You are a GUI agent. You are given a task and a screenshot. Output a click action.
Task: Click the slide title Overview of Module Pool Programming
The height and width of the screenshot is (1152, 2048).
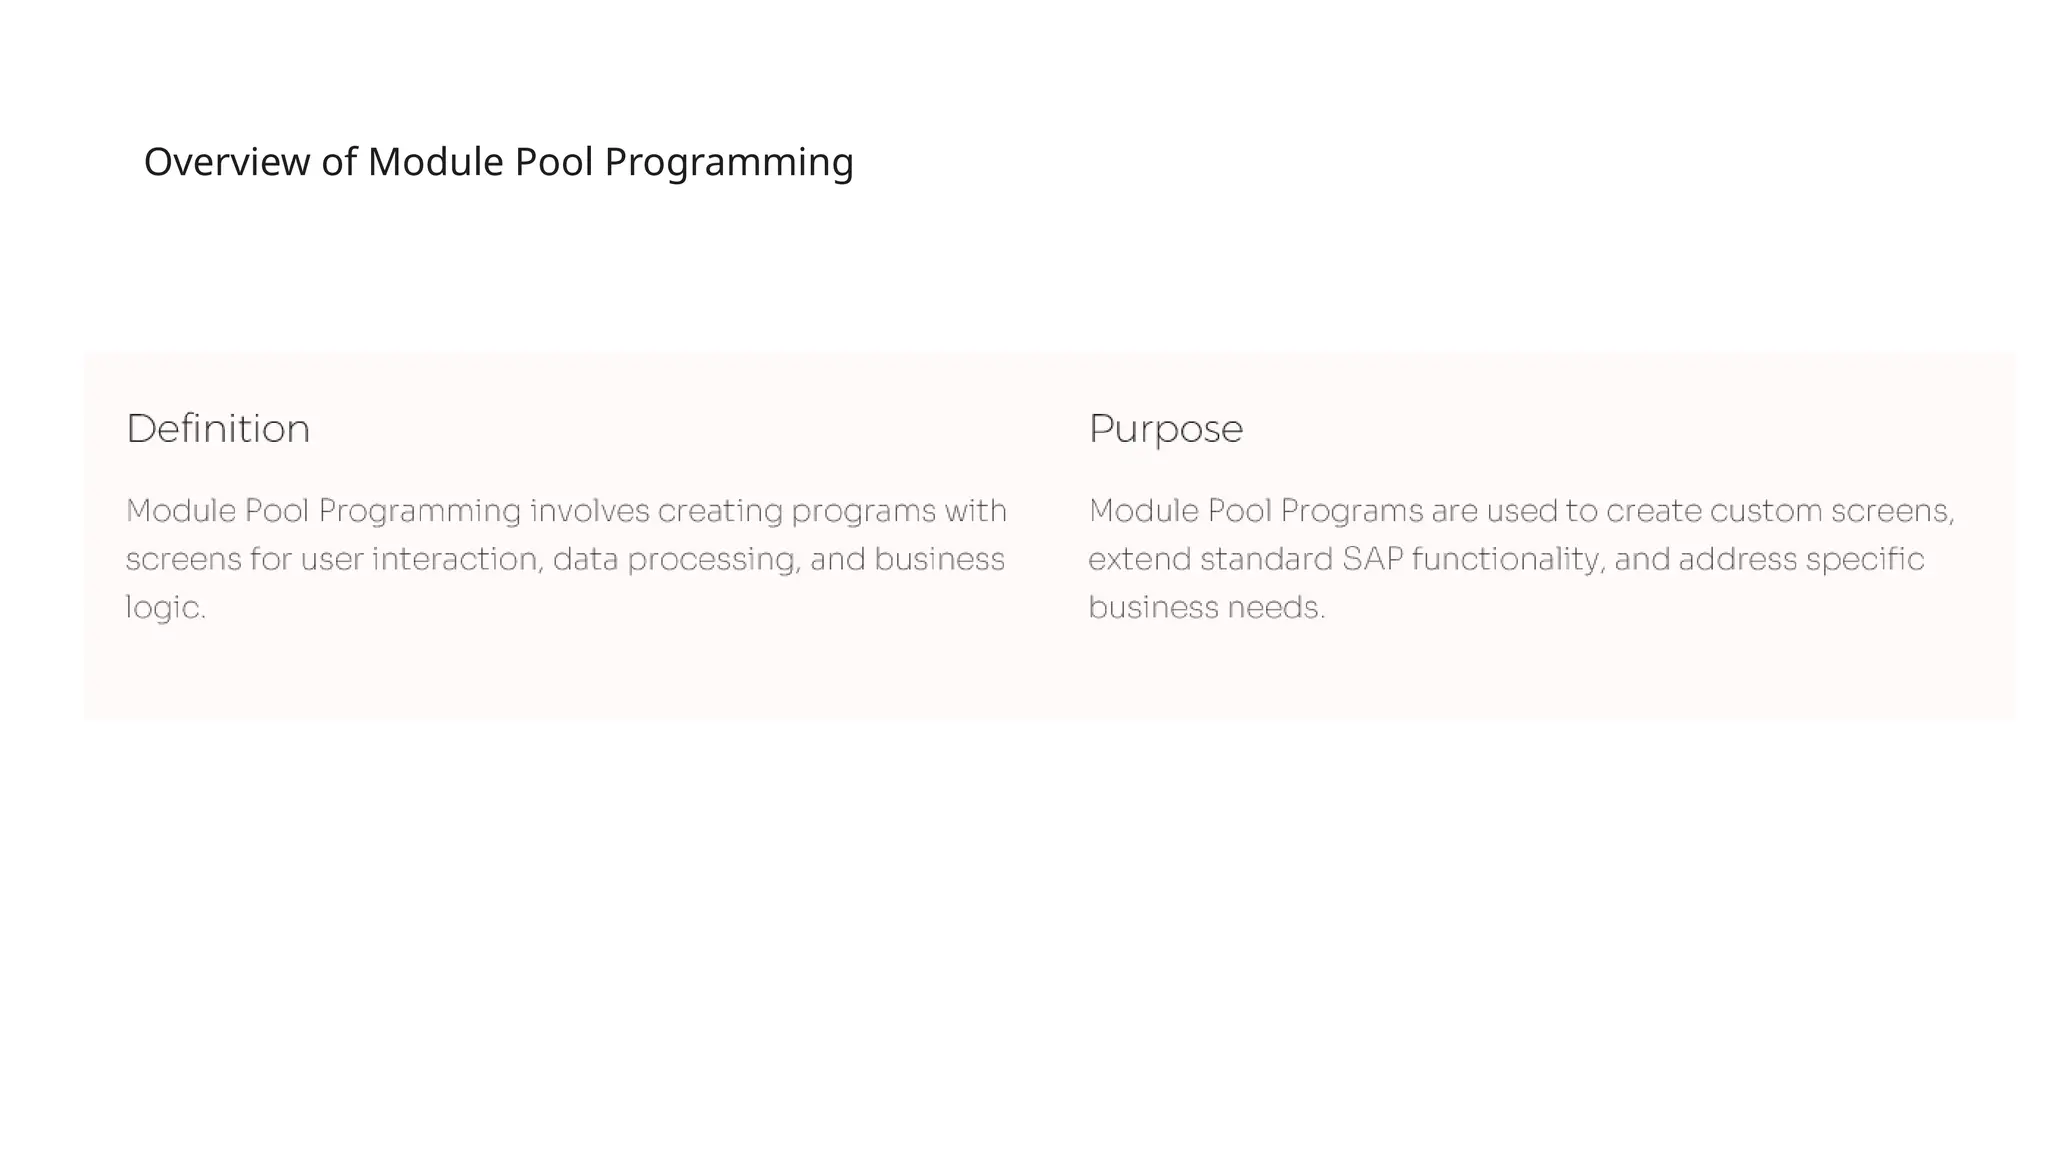pos(498,162)
